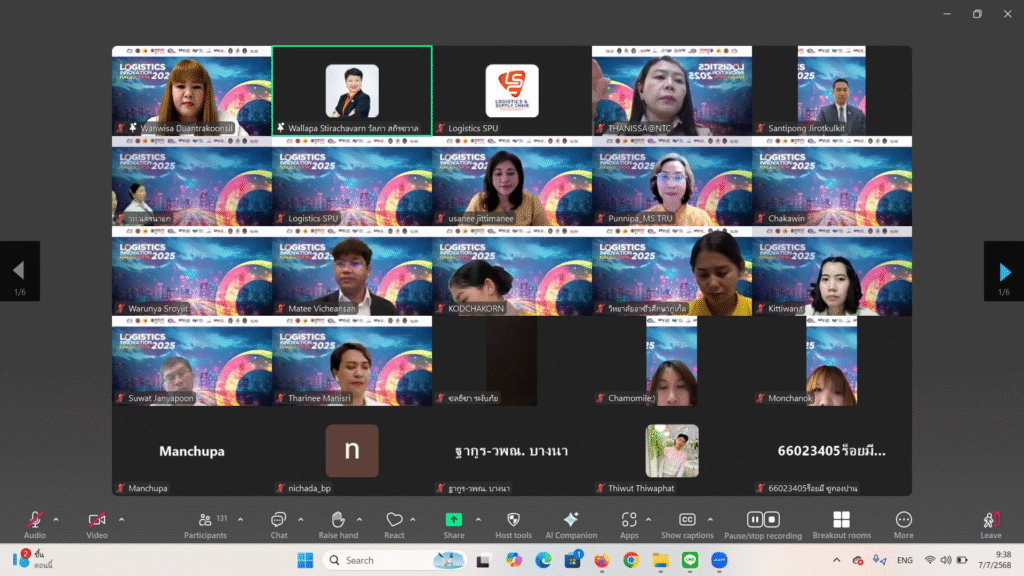Stop the meeting recording
This screenshot has height=576, width=1024.
[x=772, y=519]
